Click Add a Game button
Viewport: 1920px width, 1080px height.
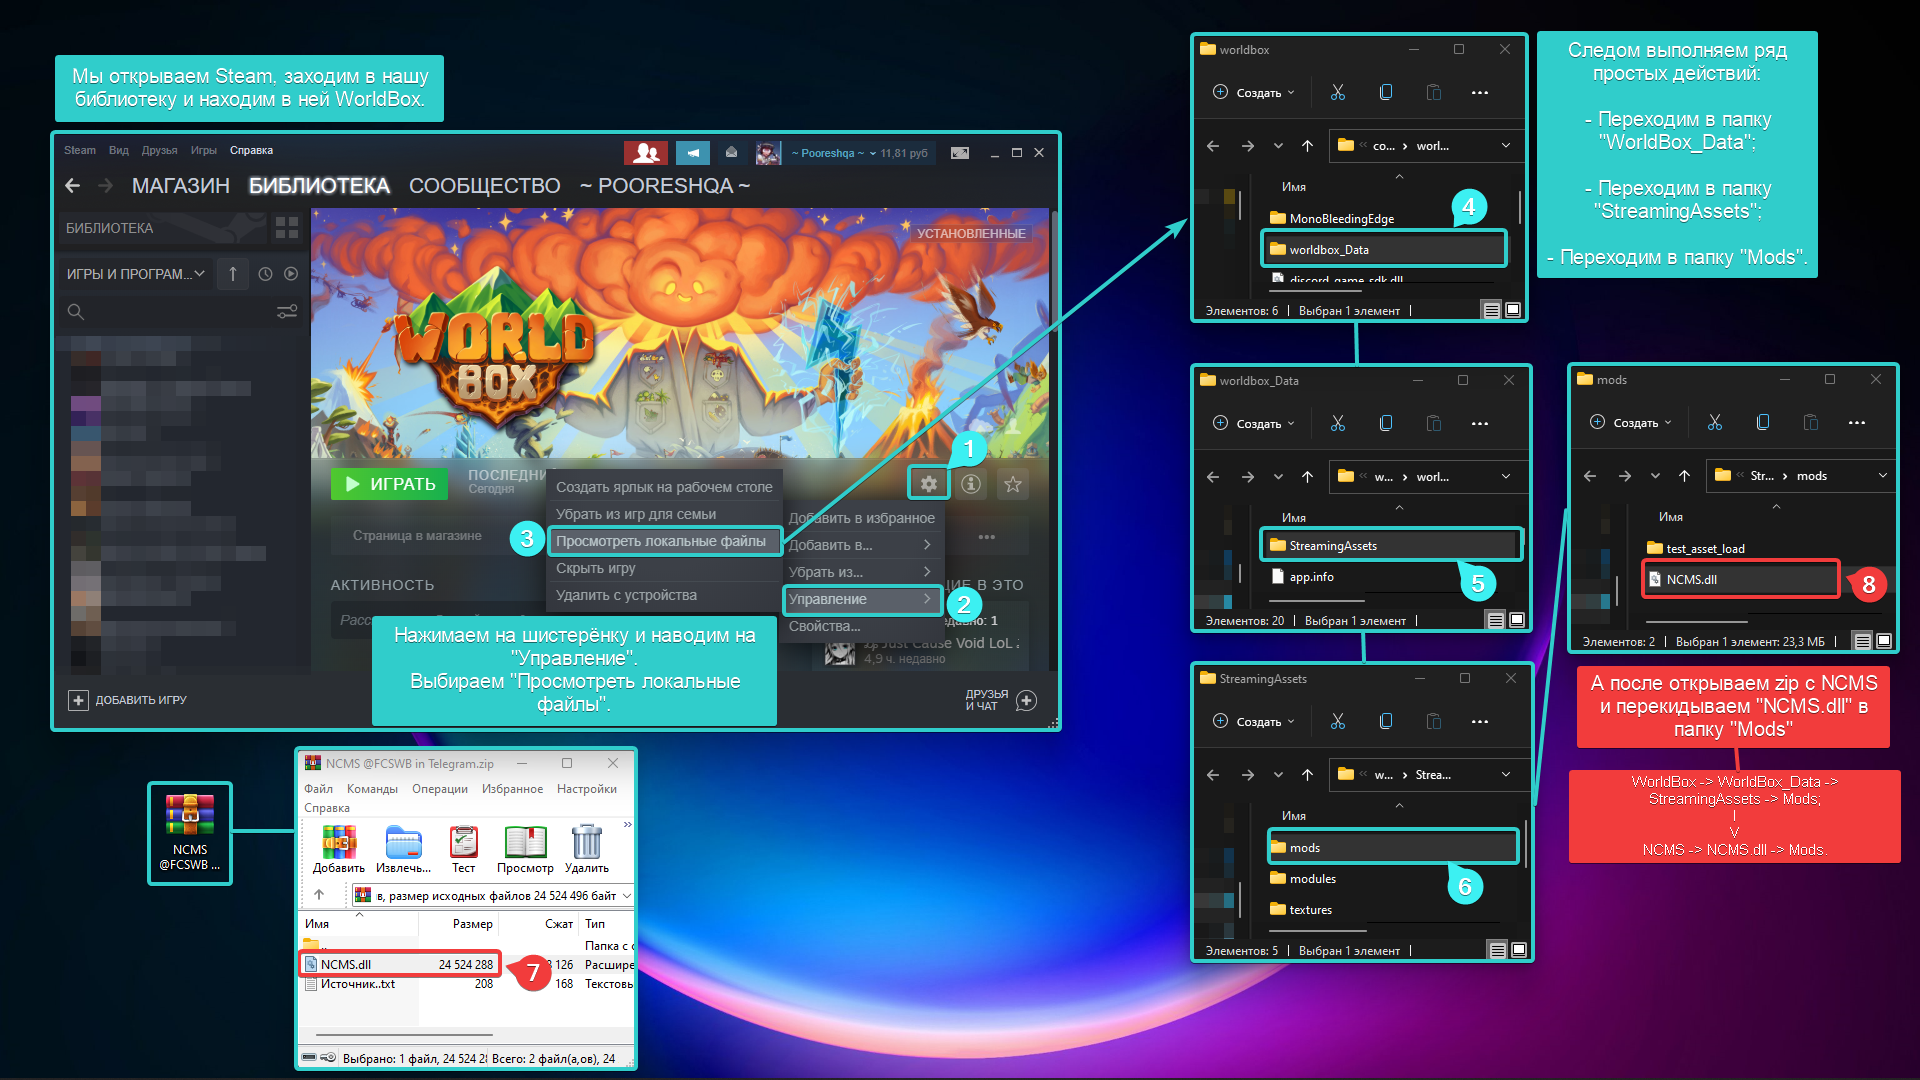(127, 700)
